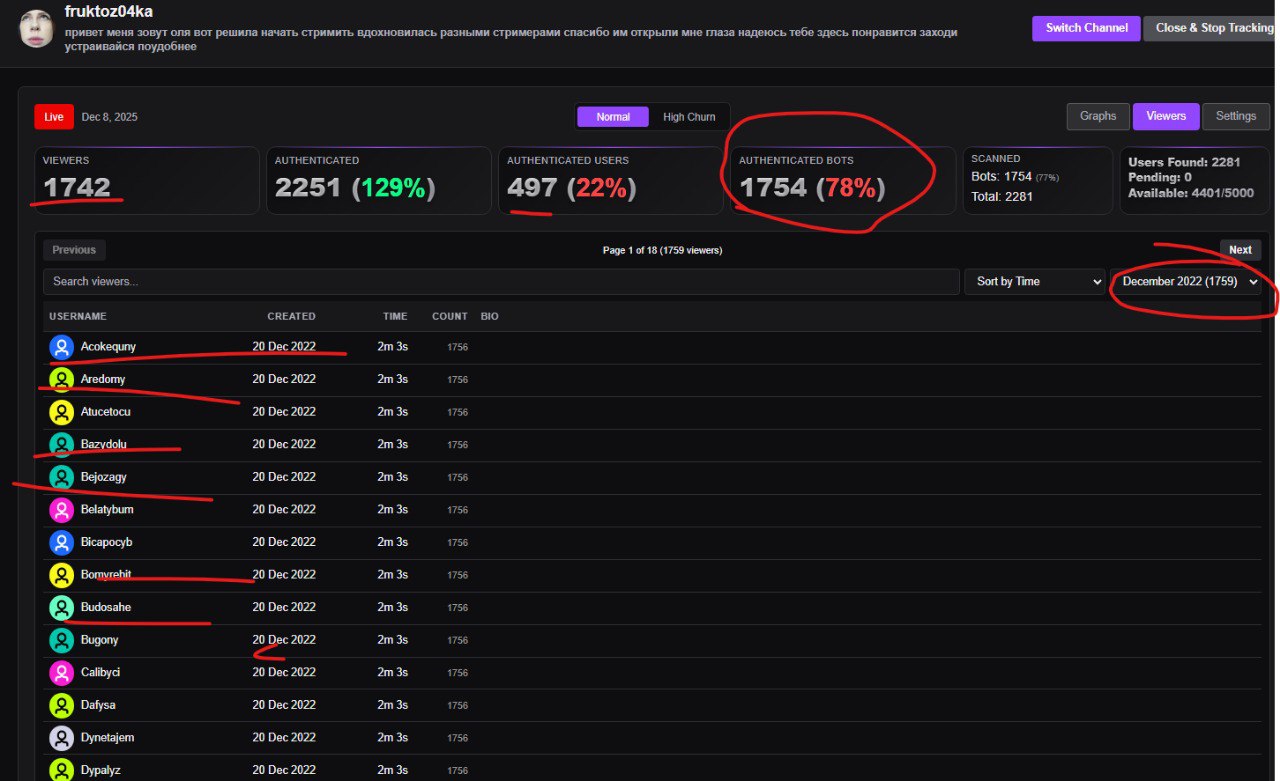This screenshot has width=1280, height=781.
Task: Click the Scanned Total: 2281 line
Action: click(1003, 197)
